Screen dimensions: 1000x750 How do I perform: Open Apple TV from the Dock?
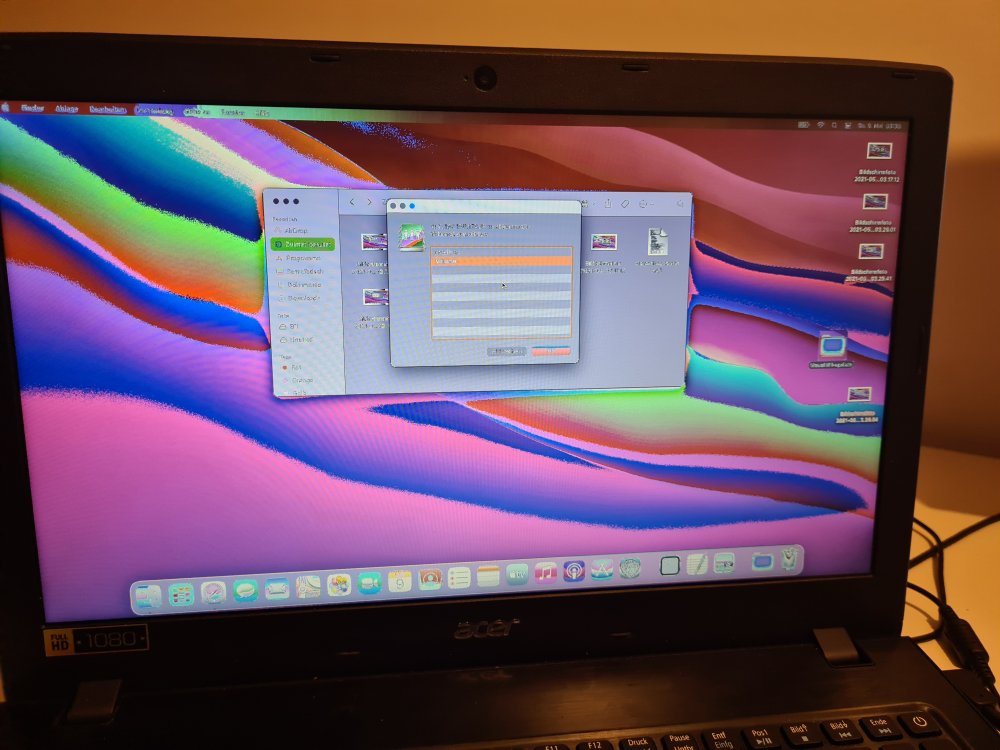pos(517,574)
